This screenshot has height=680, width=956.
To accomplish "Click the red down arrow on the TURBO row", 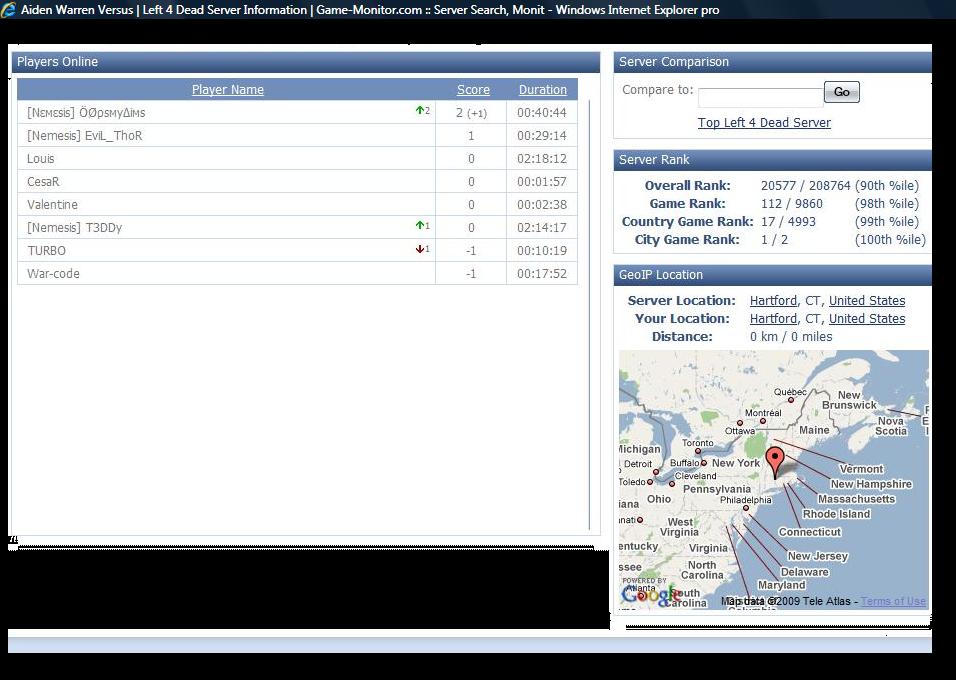I will [x=419, y=249].
